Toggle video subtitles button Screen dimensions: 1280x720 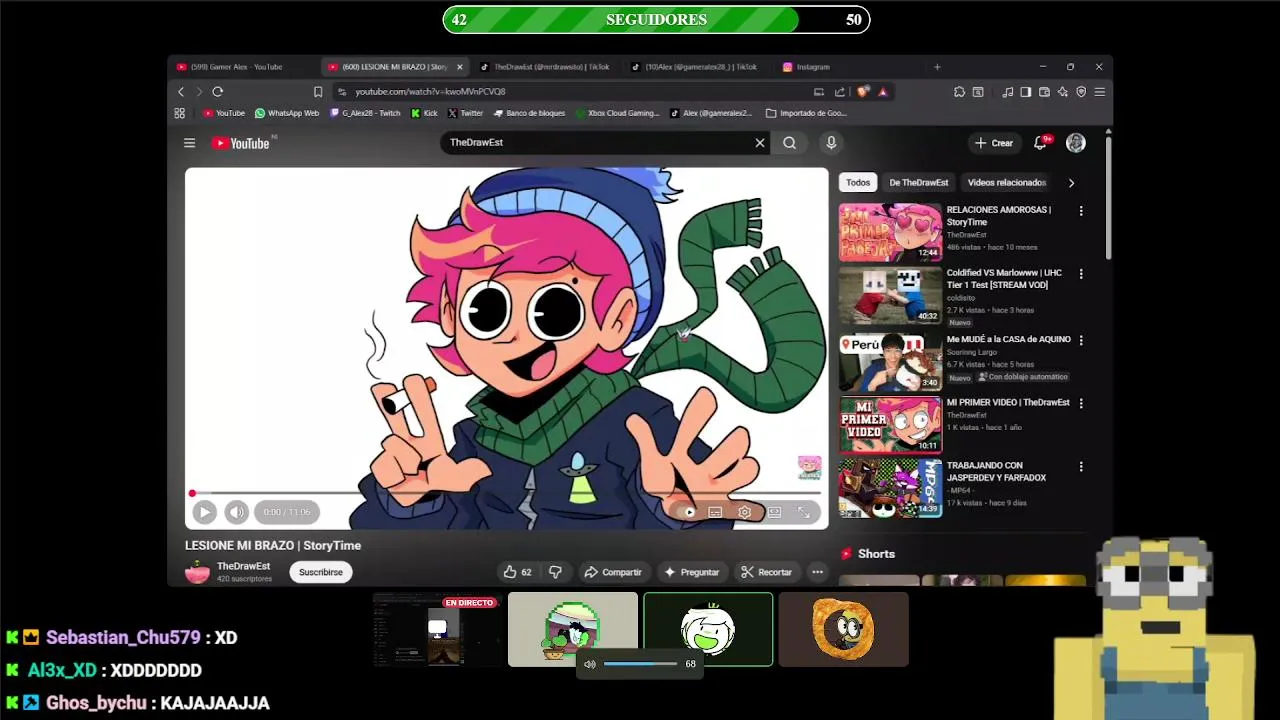[x=715, y=512]
